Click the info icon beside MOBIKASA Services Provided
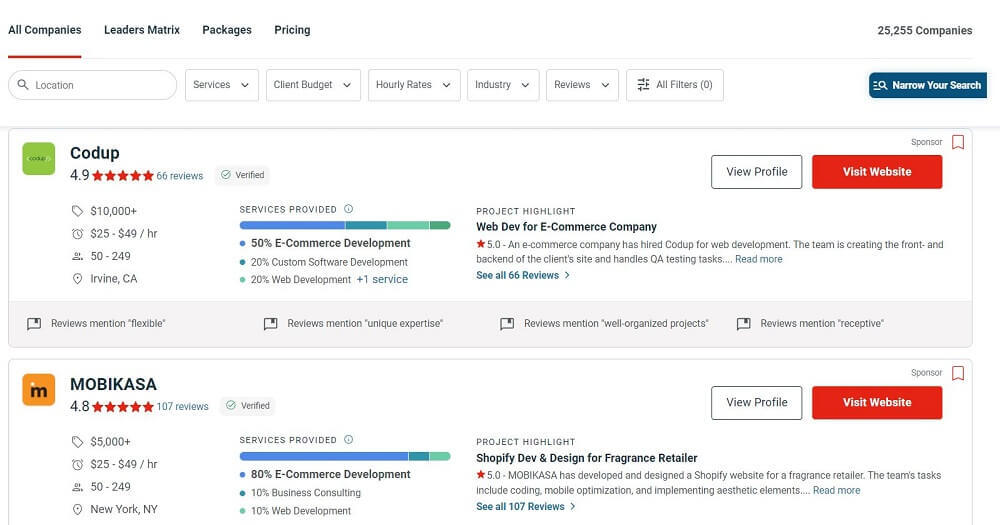This screenshot has height=525, width=1000. click(349, 440)
